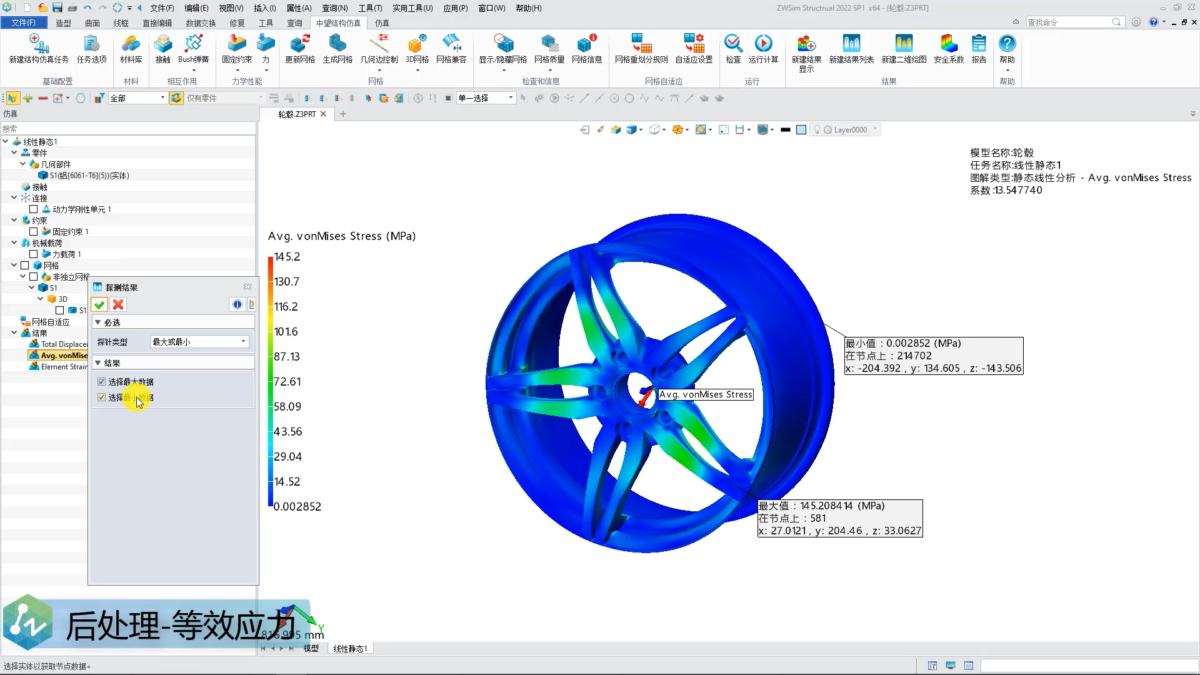Switch to the 造型 ribbon tab
The height and width of the screenshot is (675, 1200).
pos(63,22)
